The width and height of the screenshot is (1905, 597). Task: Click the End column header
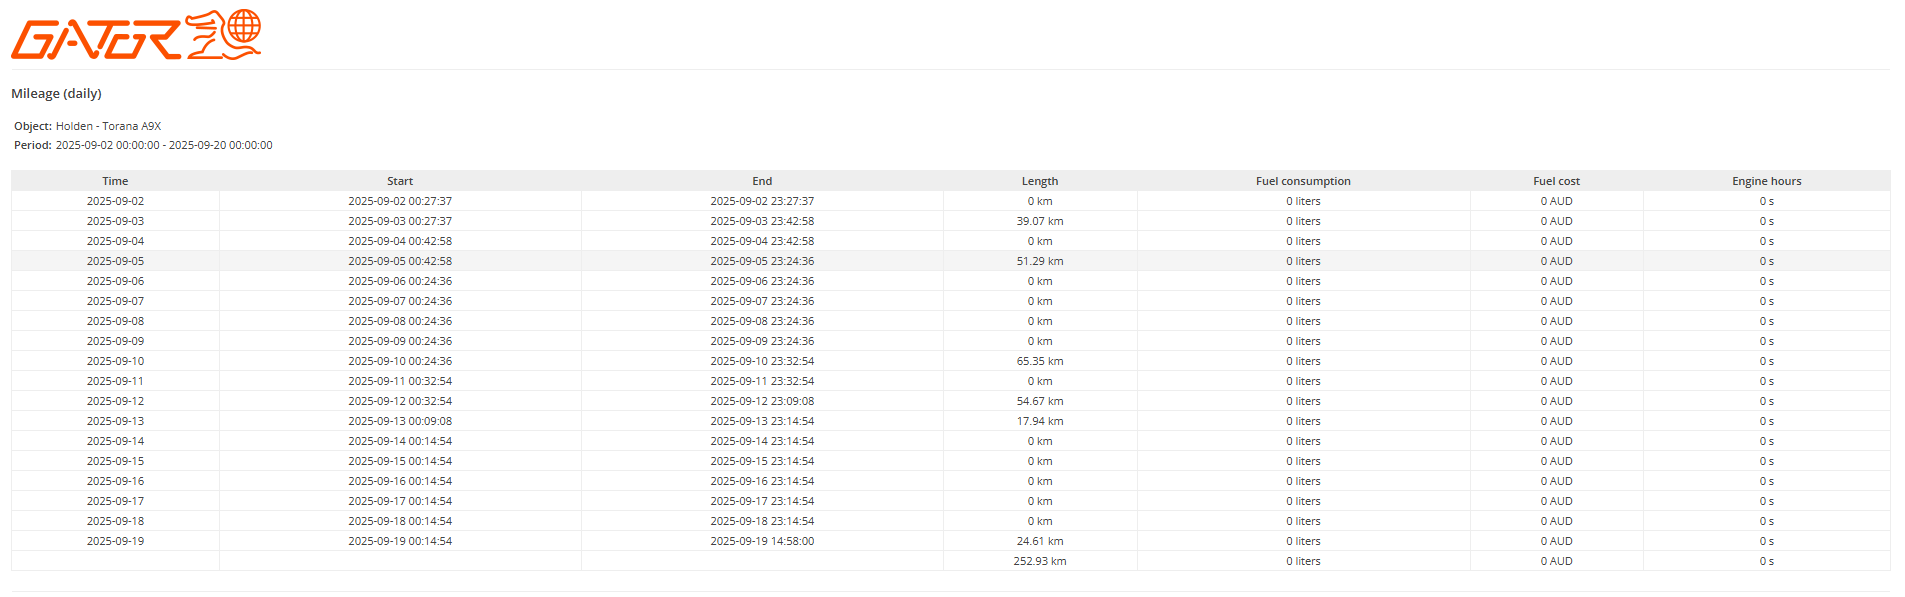click(762, 181)
